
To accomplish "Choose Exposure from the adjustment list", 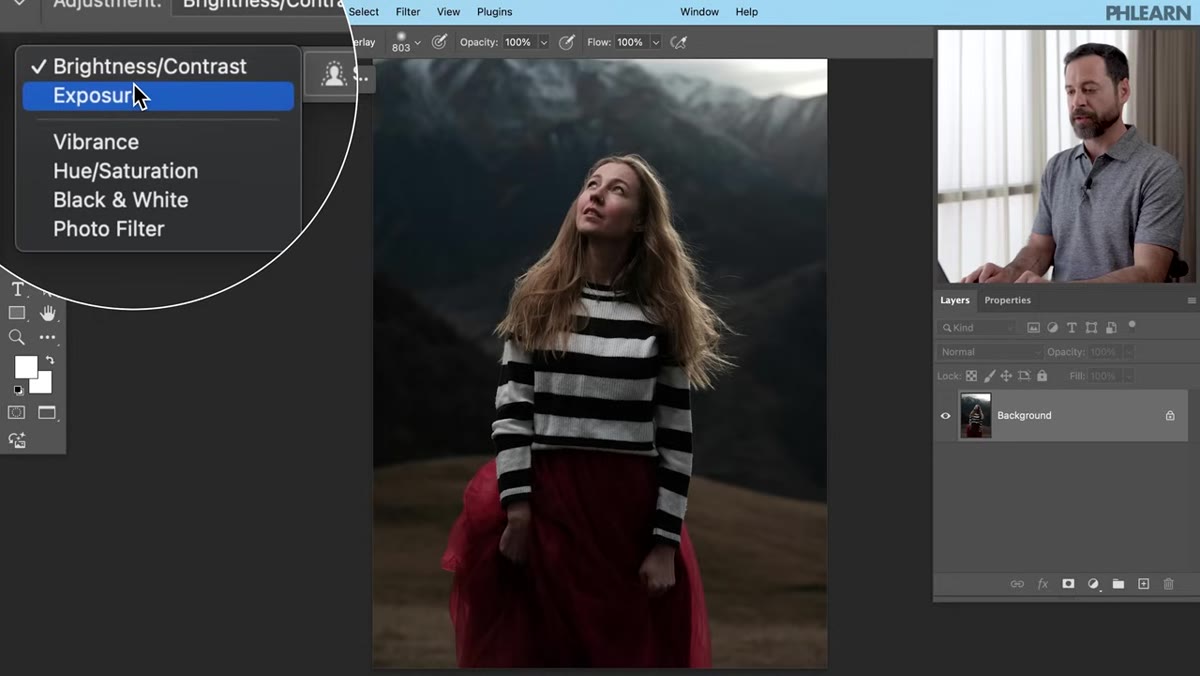I will [158, 96].
